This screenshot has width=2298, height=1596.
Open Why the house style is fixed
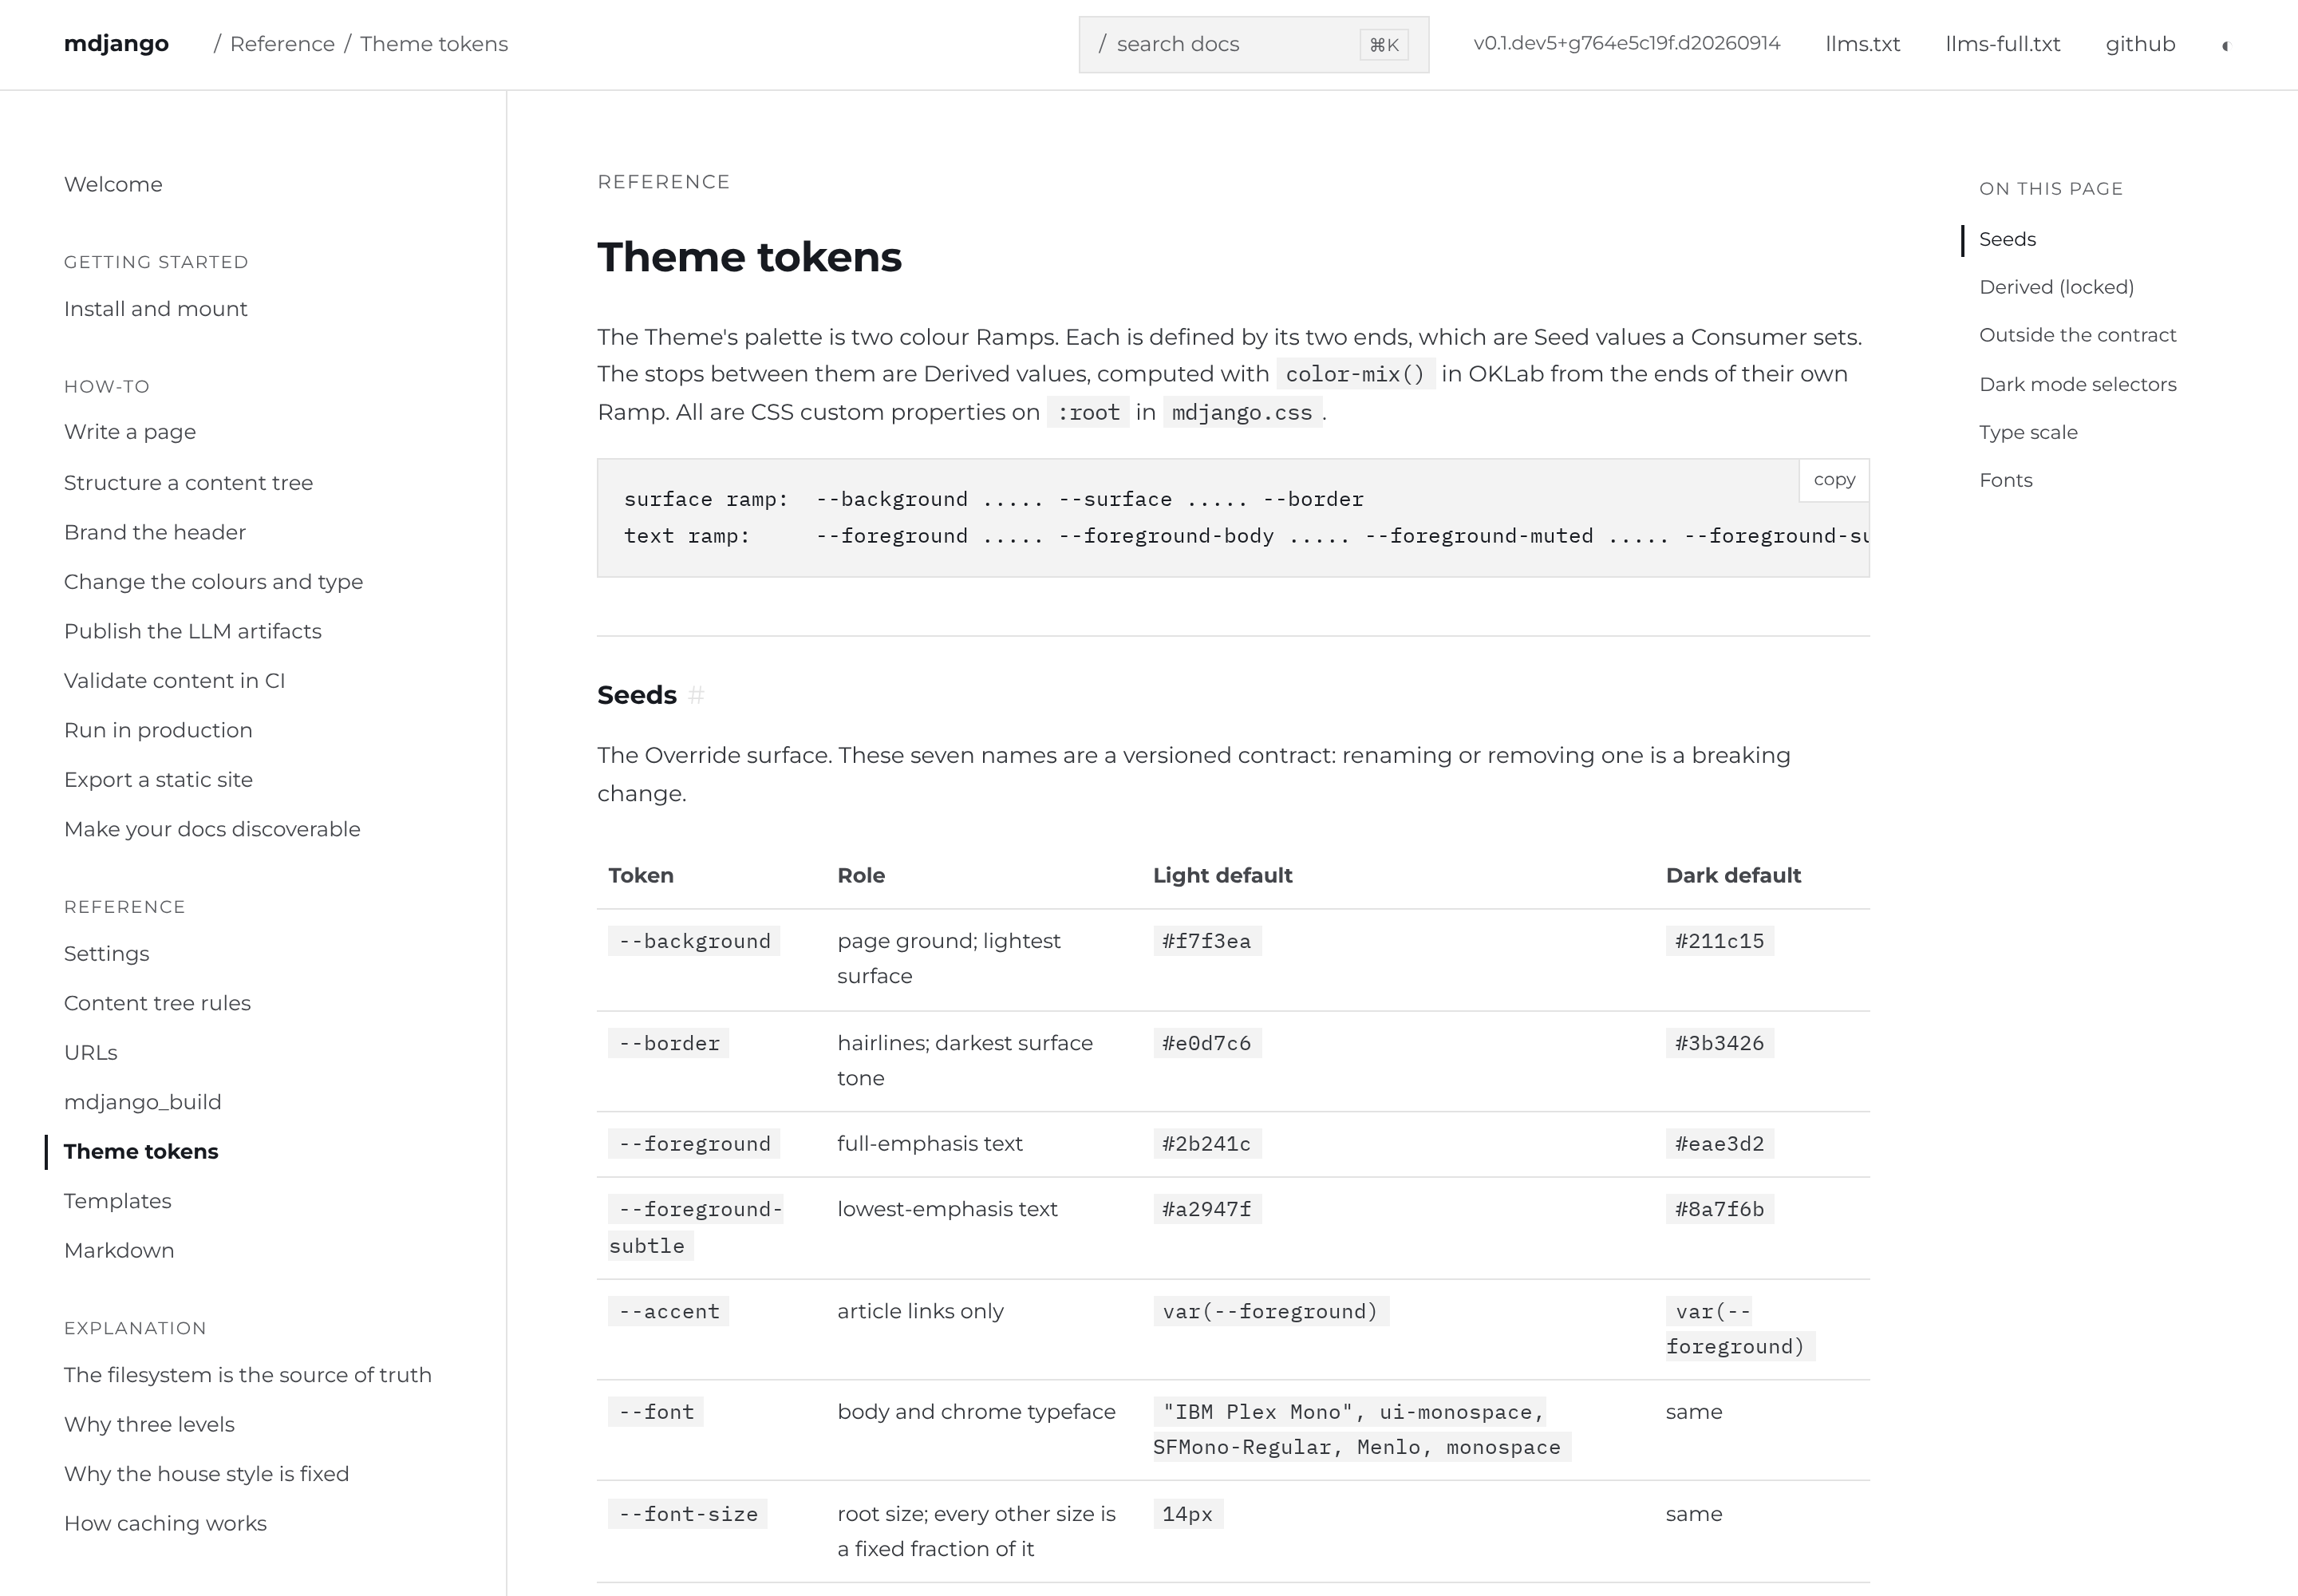click(207, 1474)
